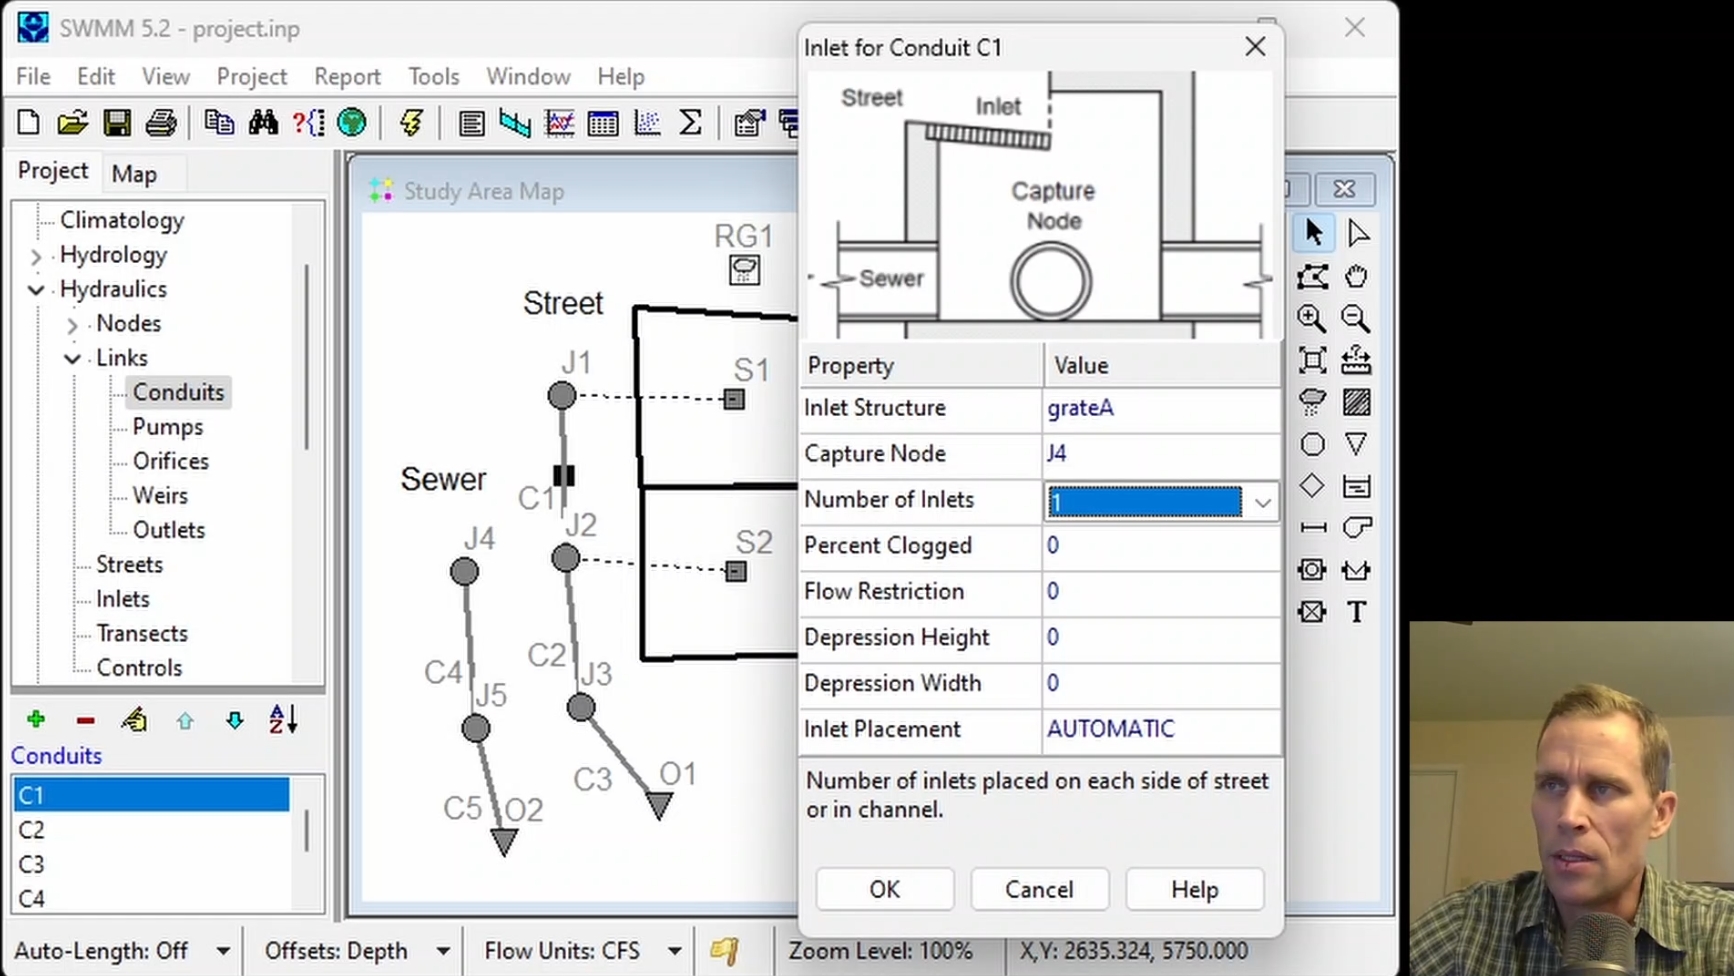Click Help in the Inlet dialog
Viewport: 1734px width, 976px height.
[x=1194, y=889]
